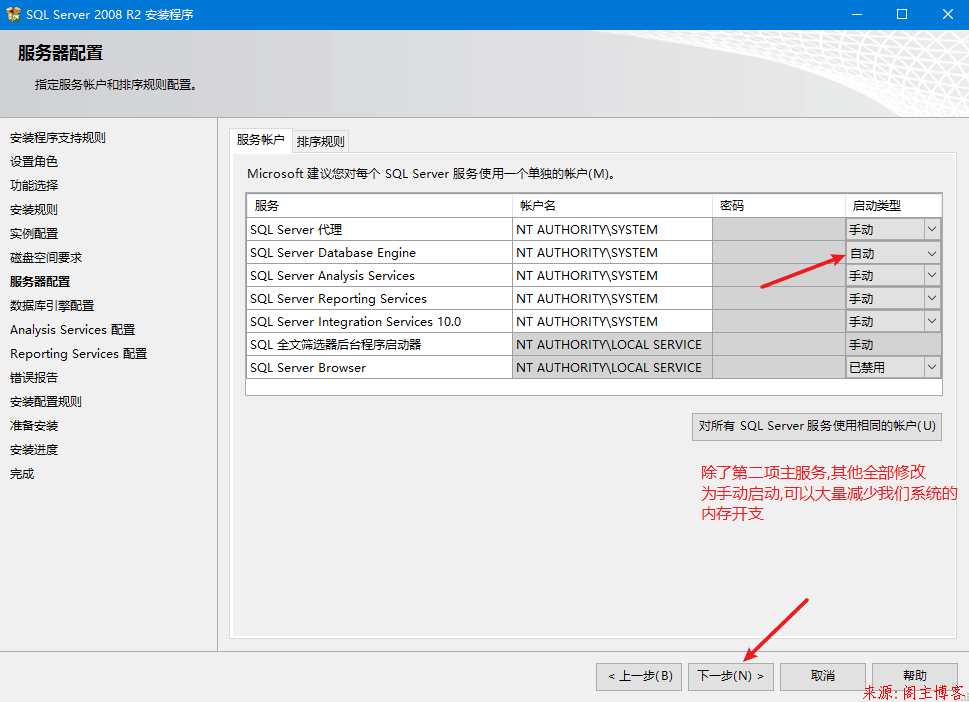Select the account name cell for Analysis Services
969x702 pixels.
pyautogui.click(x=612, y=276)
